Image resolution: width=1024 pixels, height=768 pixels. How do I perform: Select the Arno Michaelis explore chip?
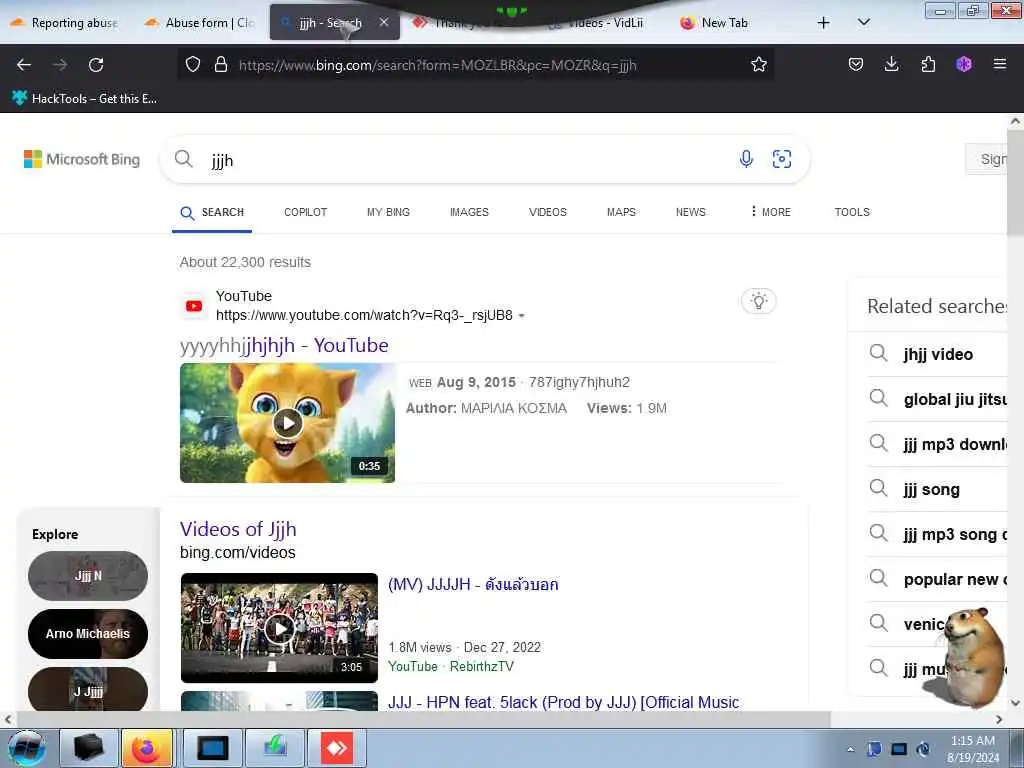pos(88,633)
